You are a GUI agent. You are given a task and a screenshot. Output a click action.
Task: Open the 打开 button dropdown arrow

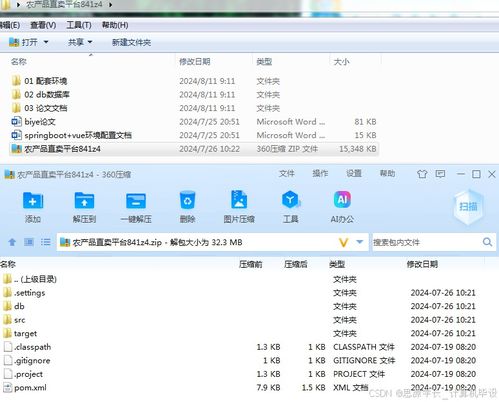(46, 42)
